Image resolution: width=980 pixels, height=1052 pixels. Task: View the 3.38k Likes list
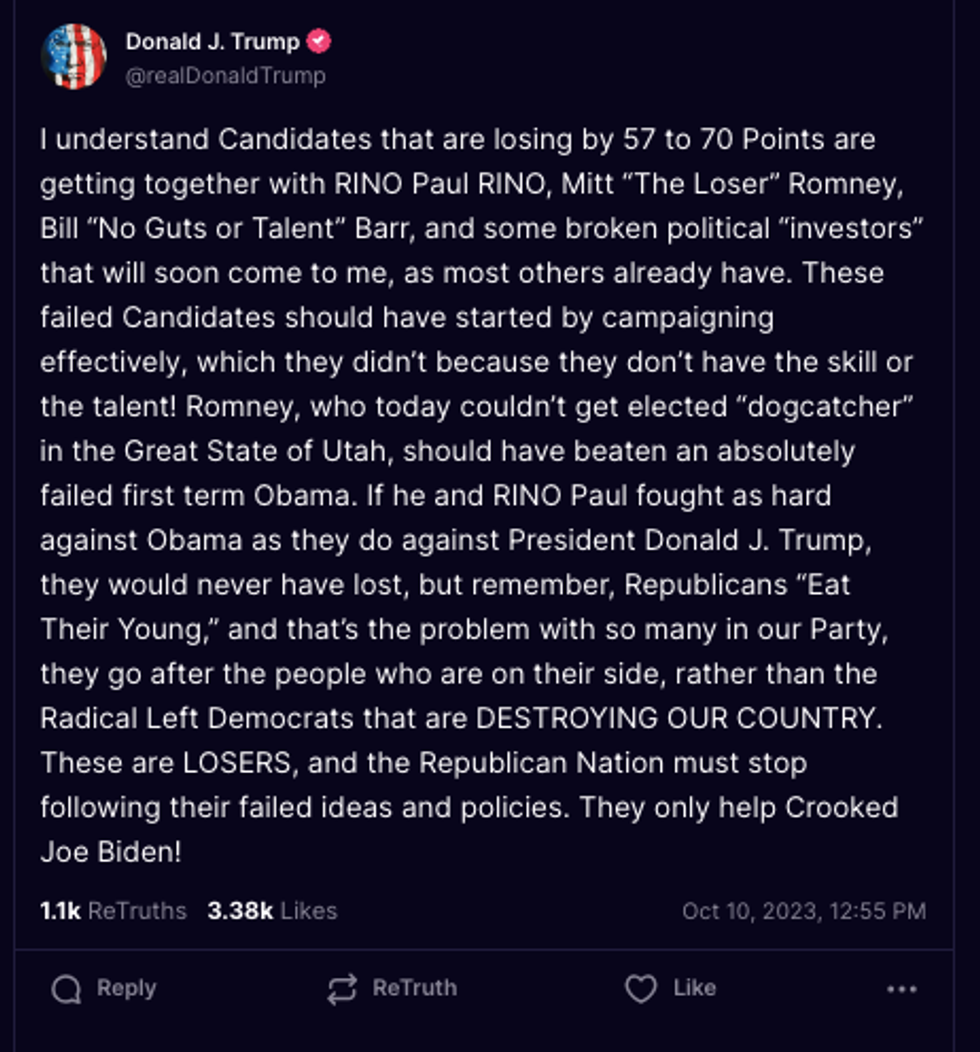pos(272,911)
